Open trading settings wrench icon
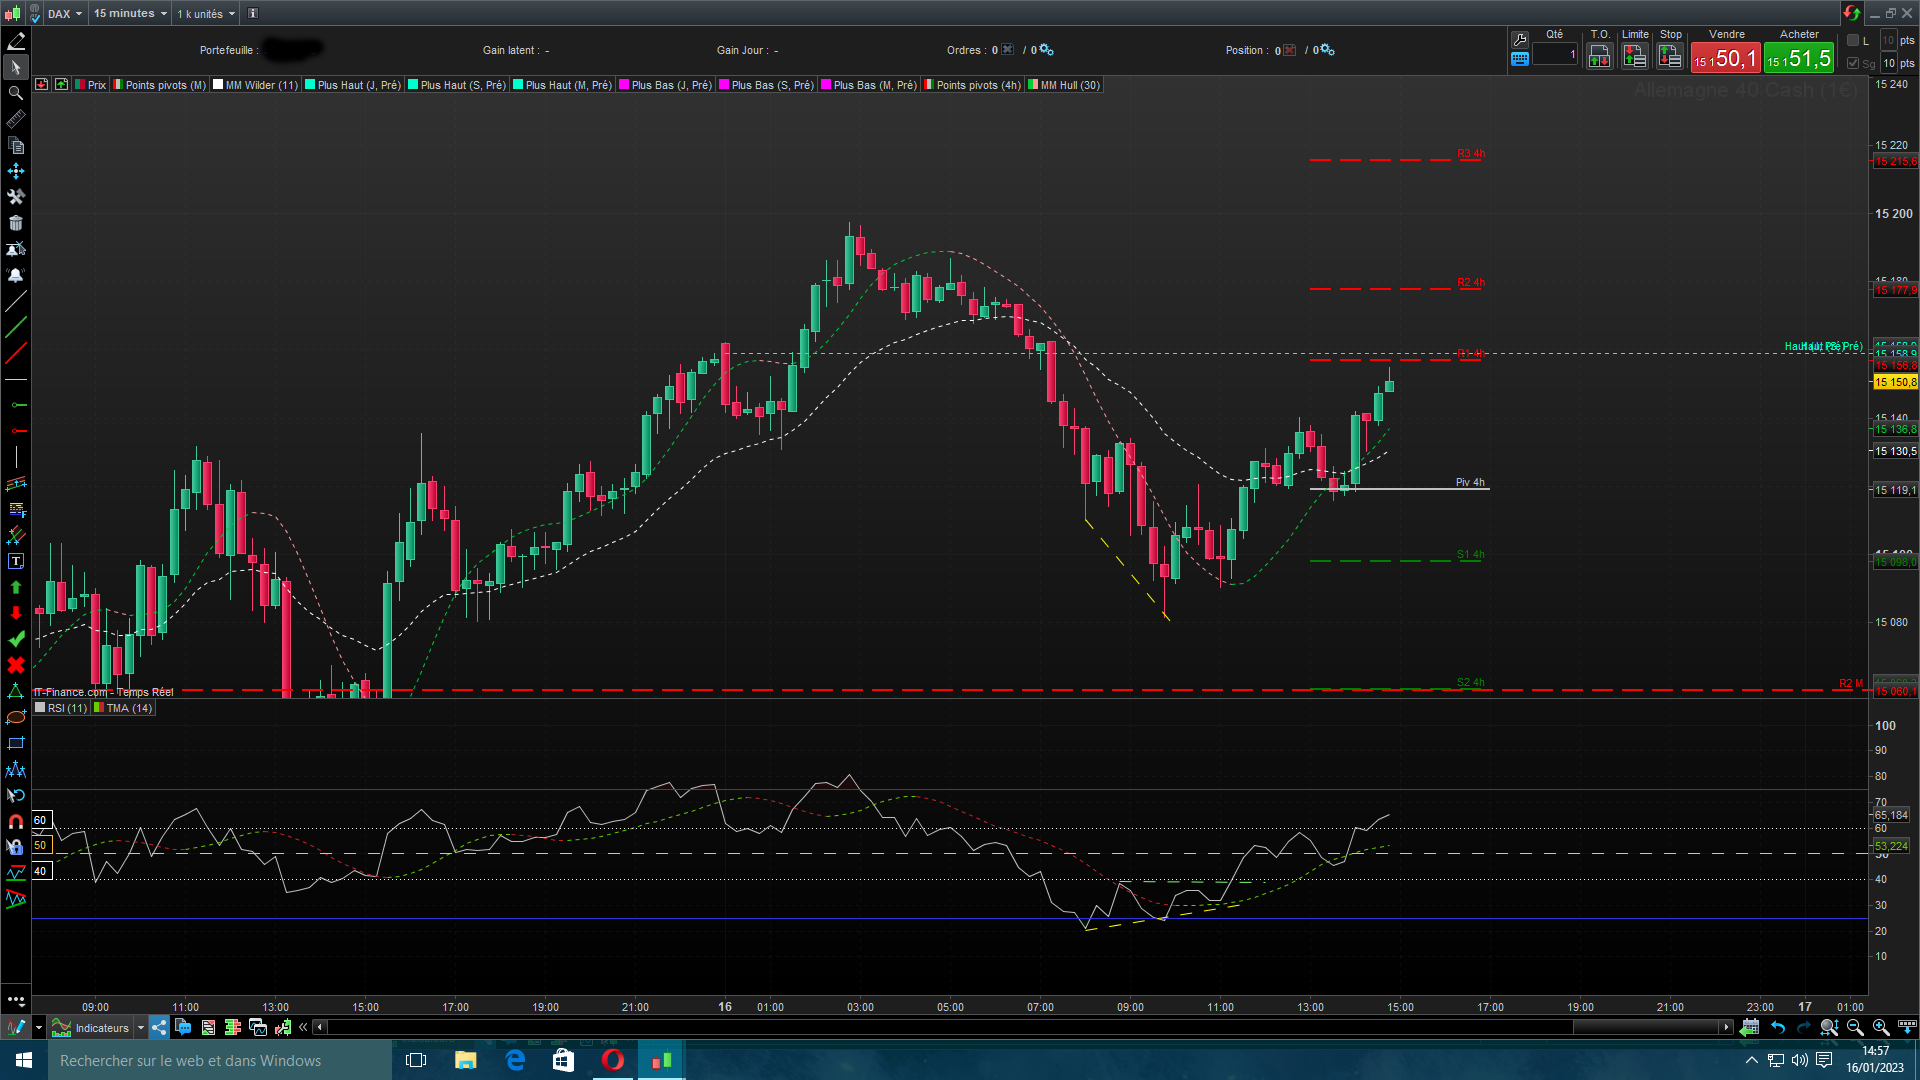 pos(1520,39)
